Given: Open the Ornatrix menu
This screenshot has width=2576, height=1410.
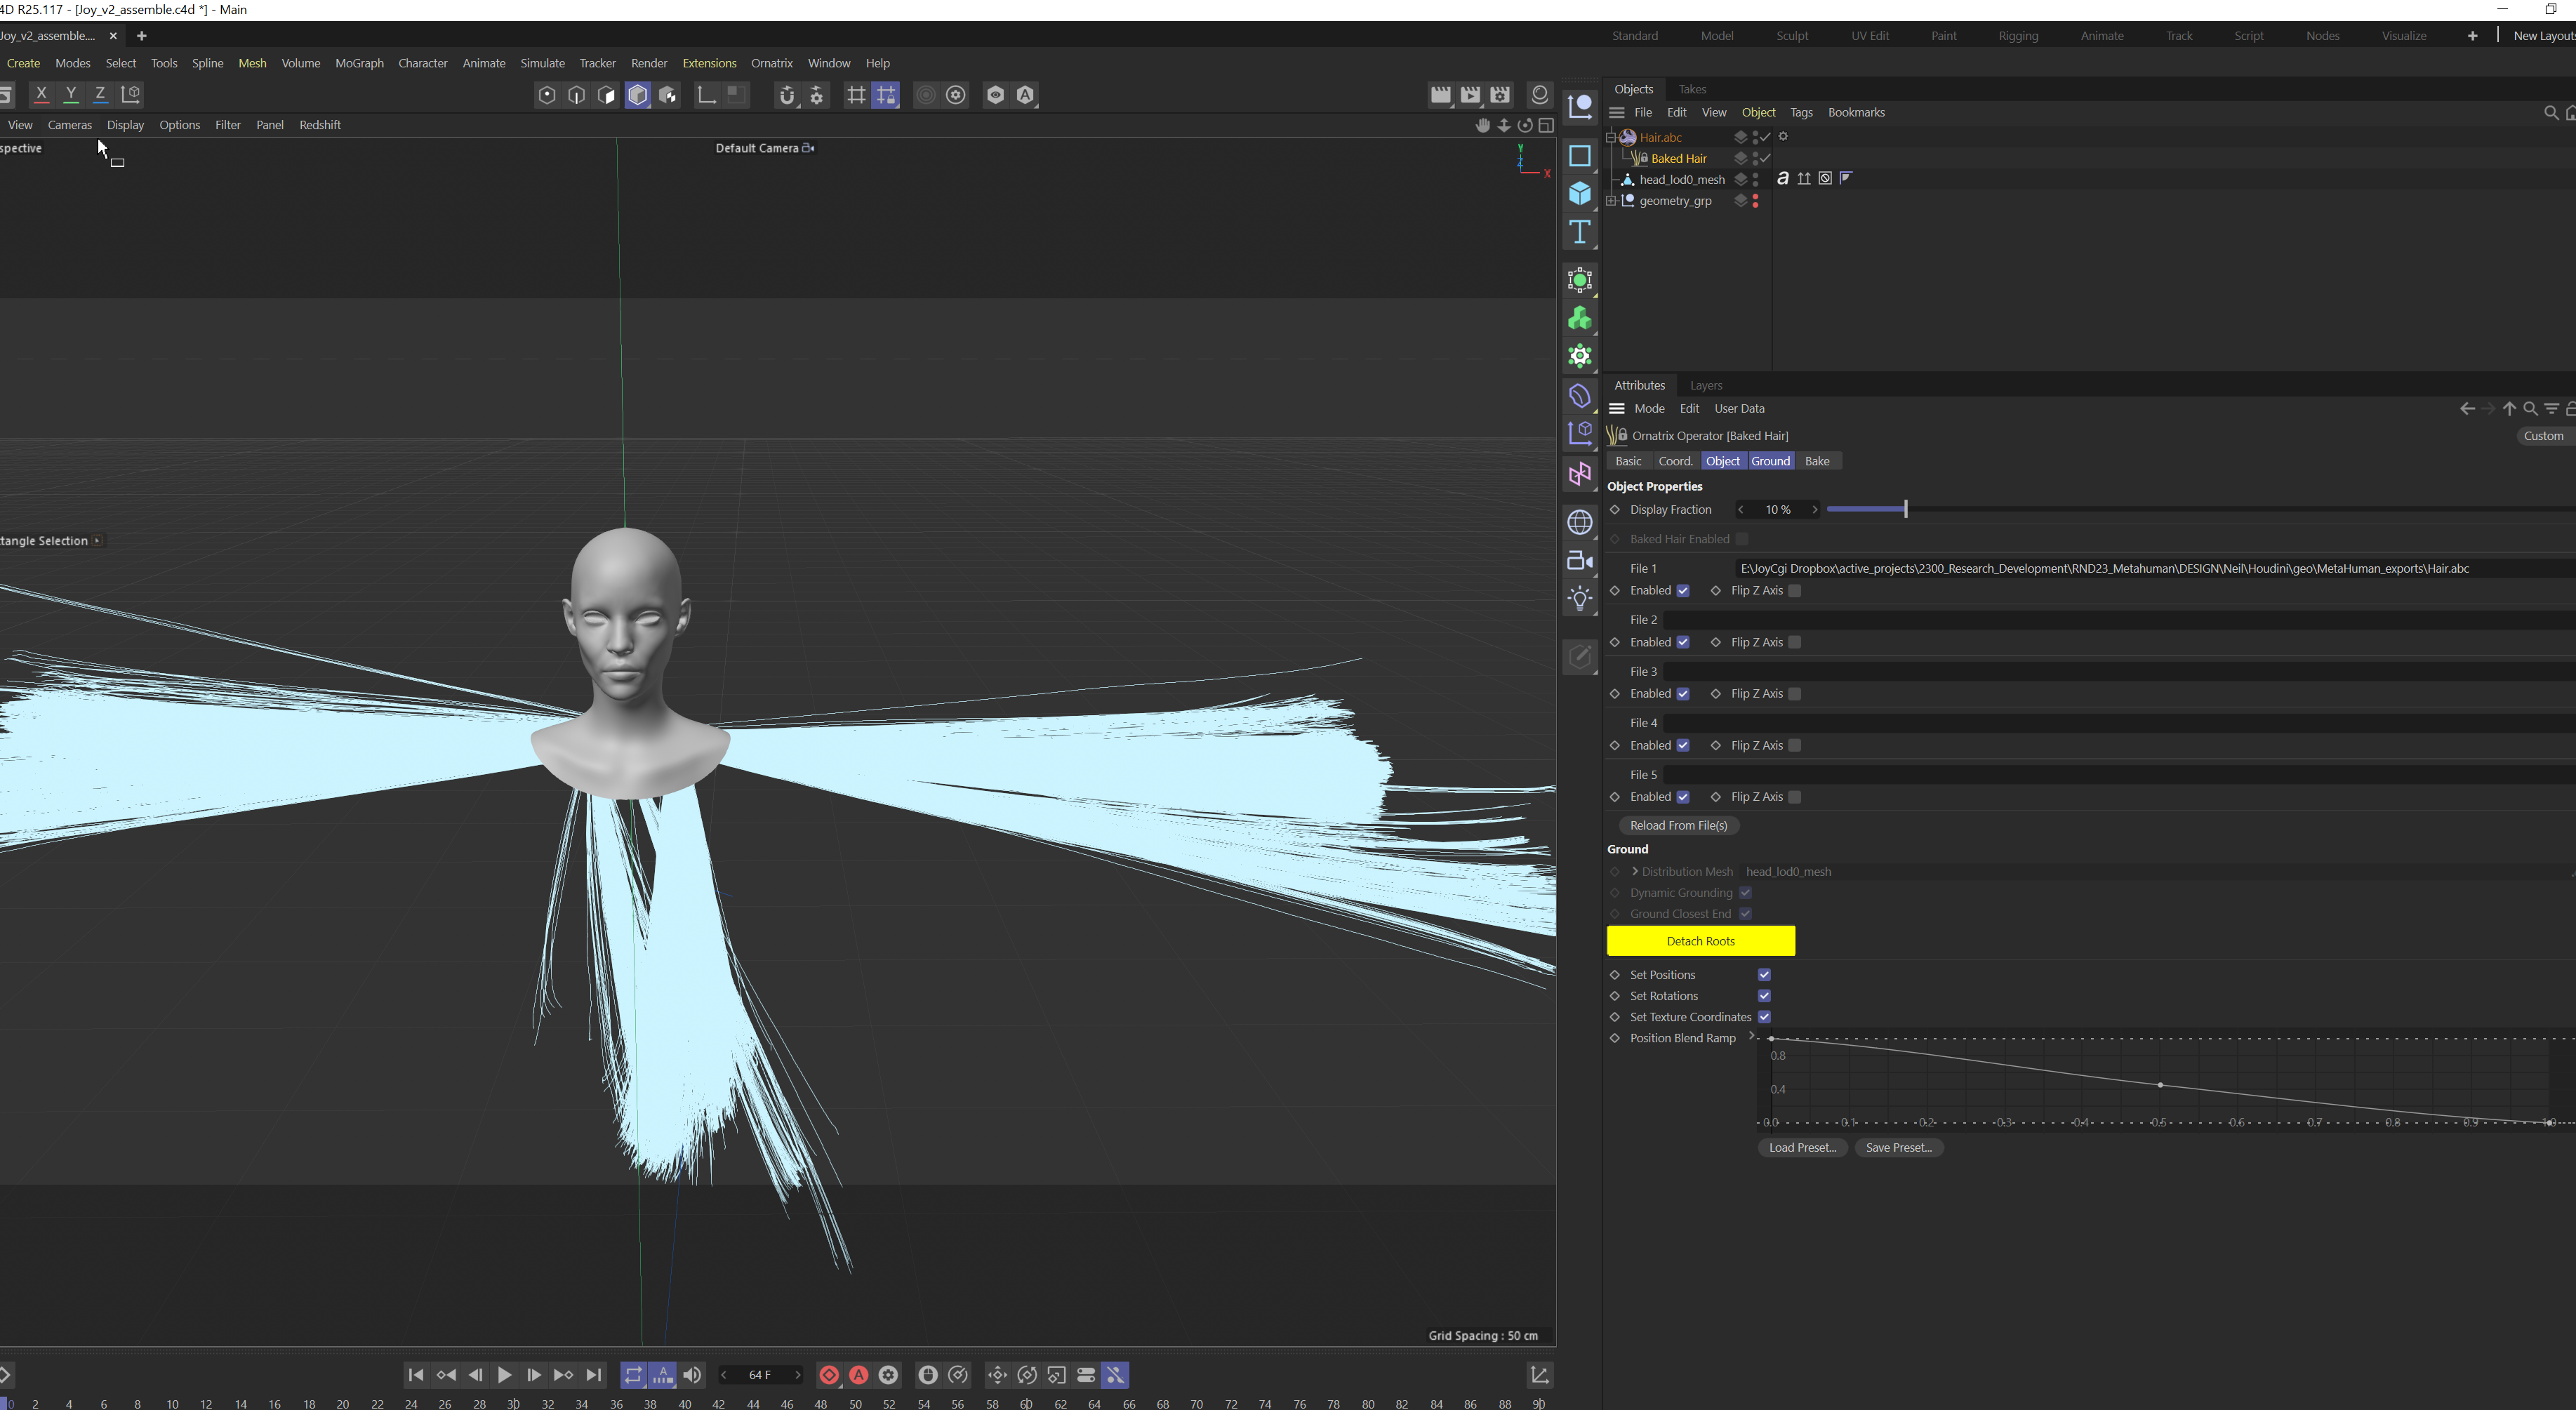Looking at the screenshot, I should (x=771, y=63).
